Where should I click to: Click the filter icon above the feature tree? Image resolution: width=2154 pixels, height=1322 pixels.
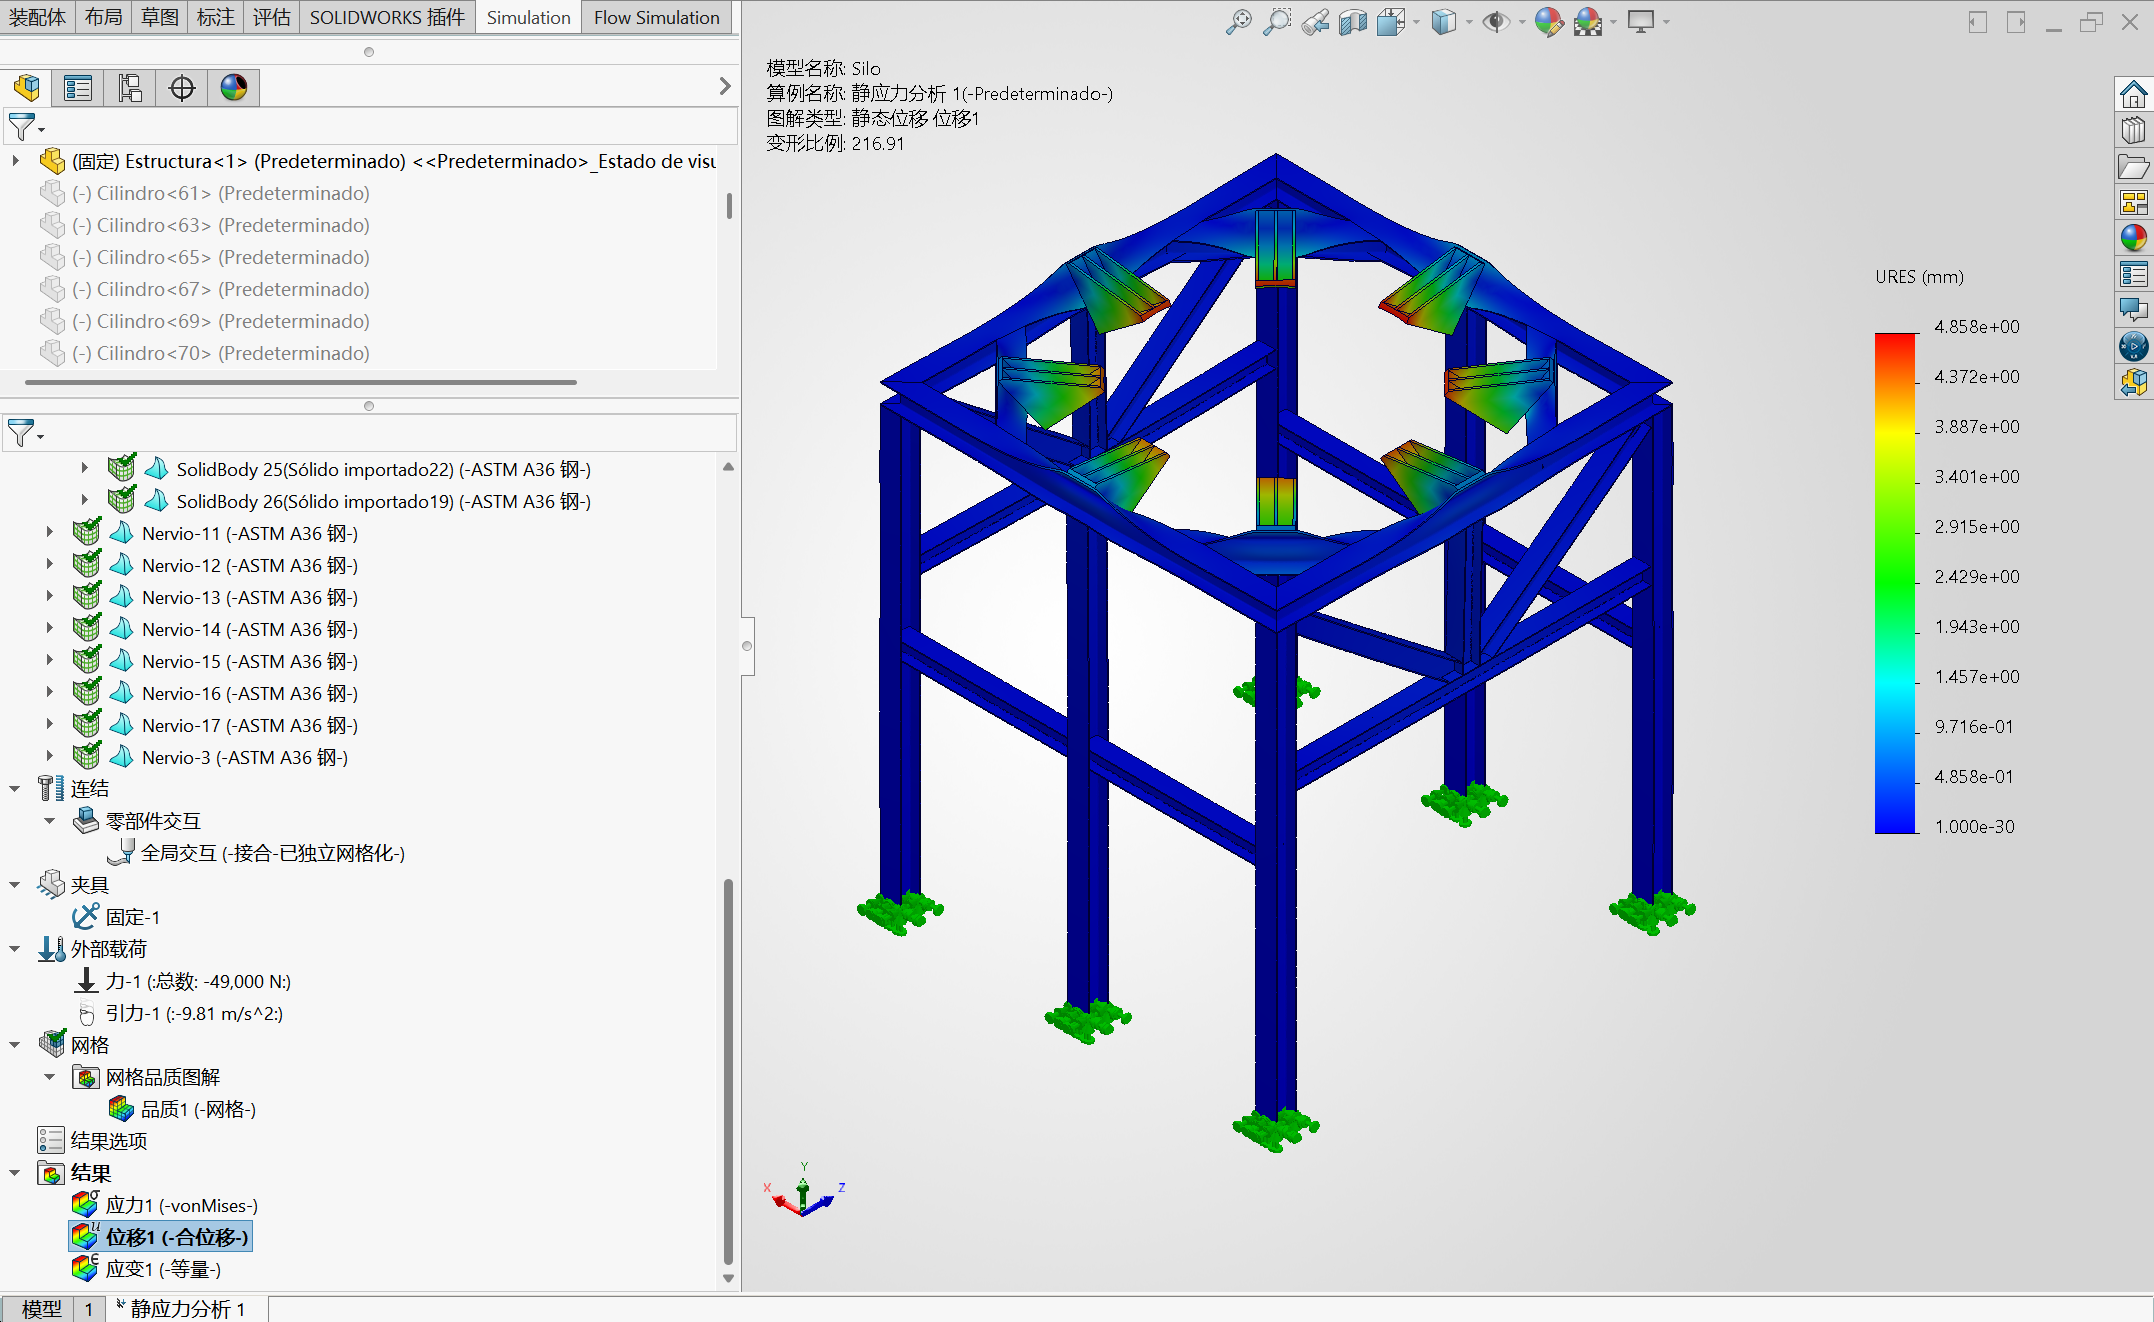(24, 127)
